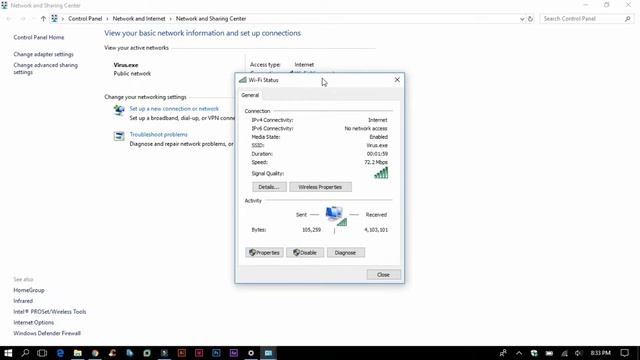Click the Control Panel breadcrumb
This screenshot has width=640, height=360.
85,19
